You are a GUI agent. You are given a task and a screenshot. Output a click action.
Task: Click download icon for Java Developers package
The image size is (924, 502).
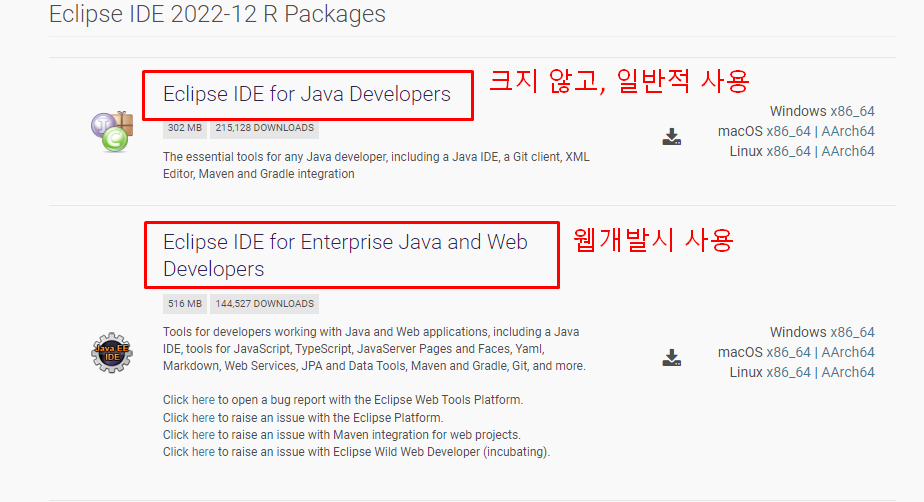671,137
